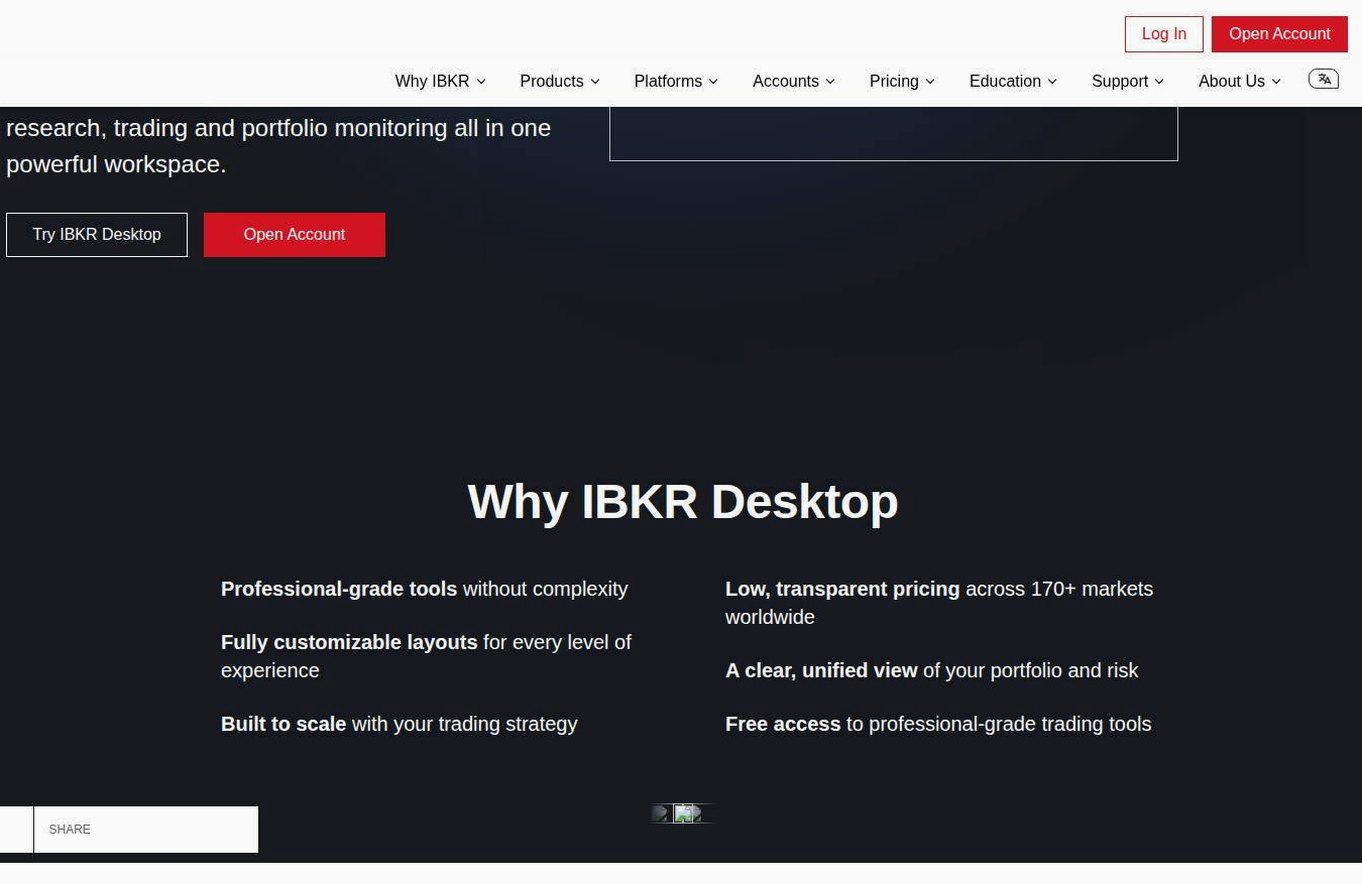The height and width of the screenshot is (884, 1362).
Task: Expand the Products dropdown menu
Action: coord(560,81)
